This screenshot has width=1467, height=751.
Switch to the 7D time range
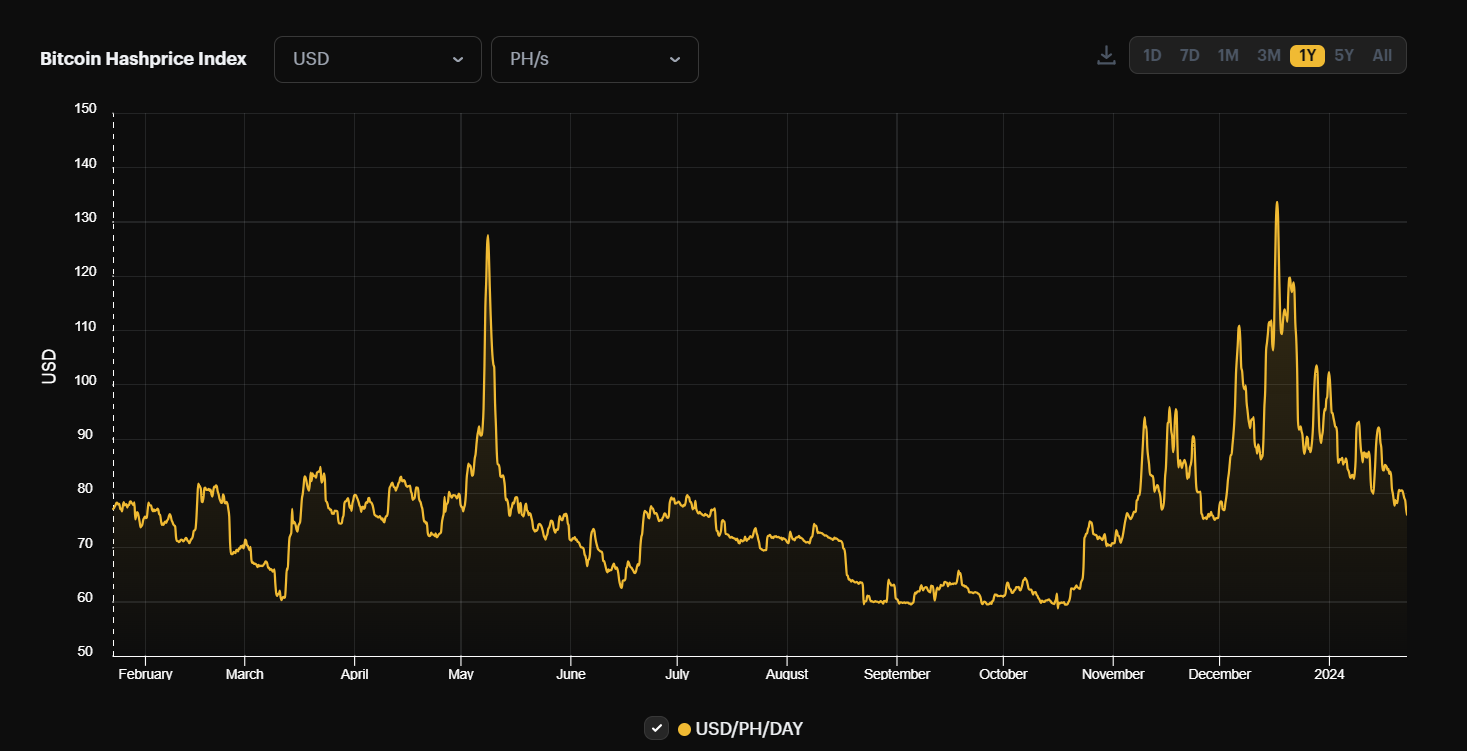[1189, 56]
